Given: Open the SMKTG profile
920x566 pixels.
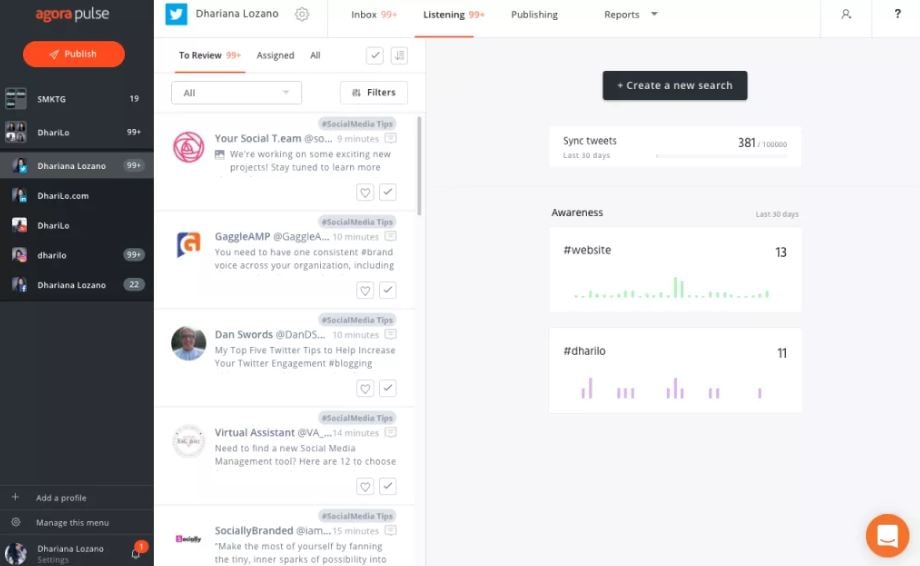Looking at the screenshot, I should (x=77, y=99).
